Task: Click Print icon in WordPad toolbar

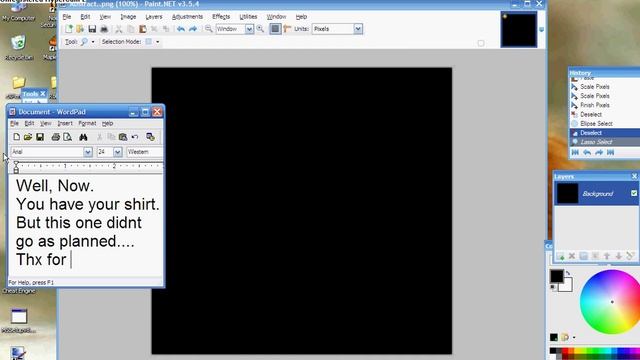Action: coord(56,137)
